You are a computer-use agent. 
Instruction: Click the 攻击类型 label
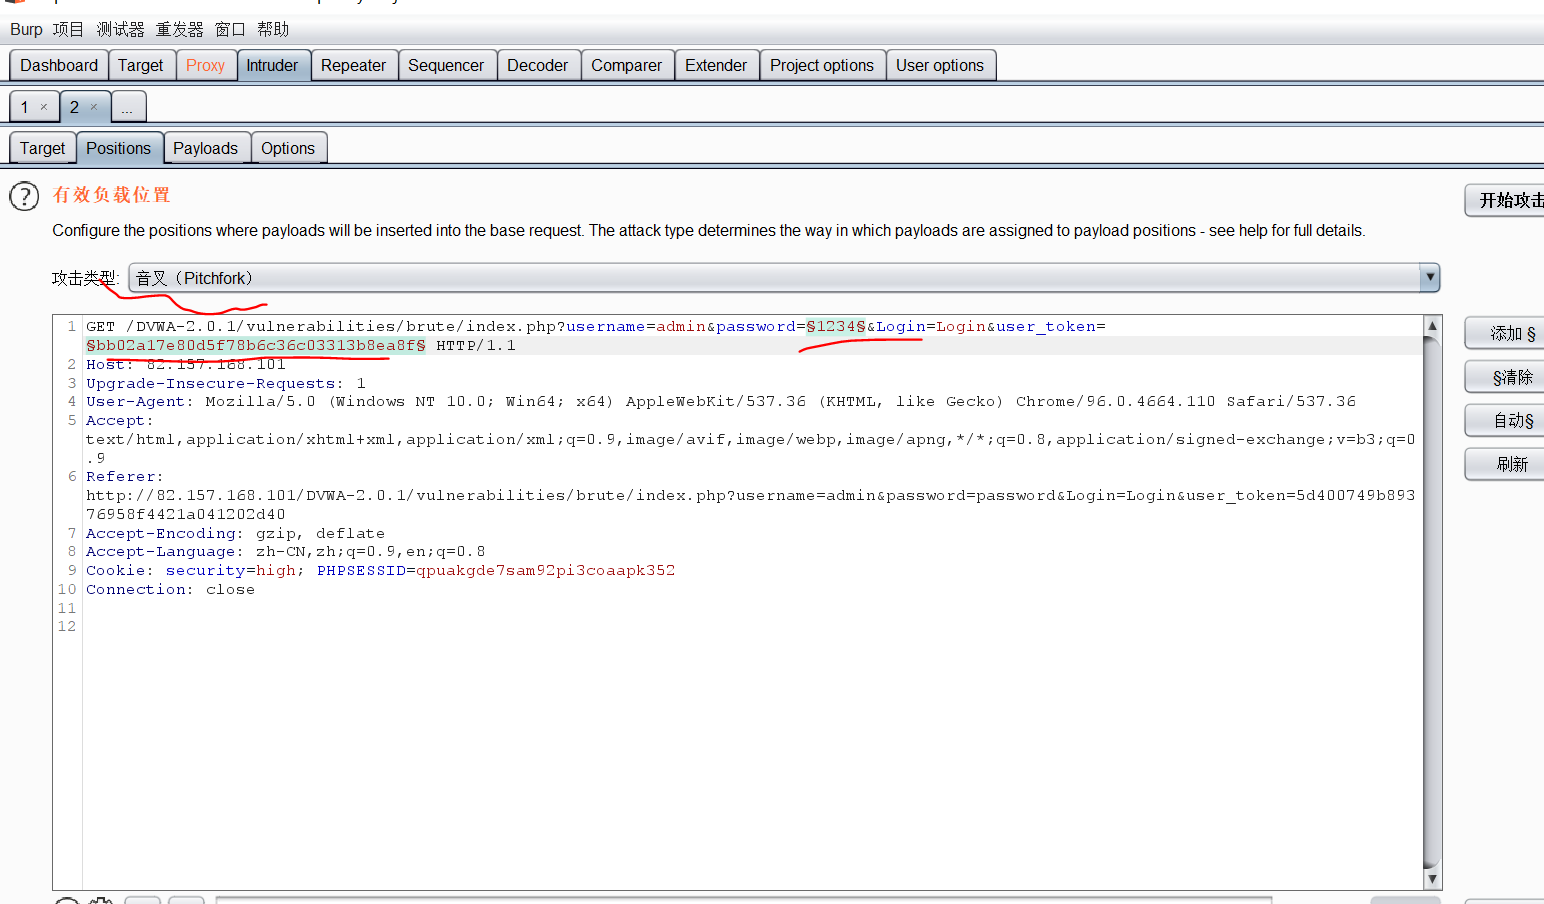click(85, 278)
